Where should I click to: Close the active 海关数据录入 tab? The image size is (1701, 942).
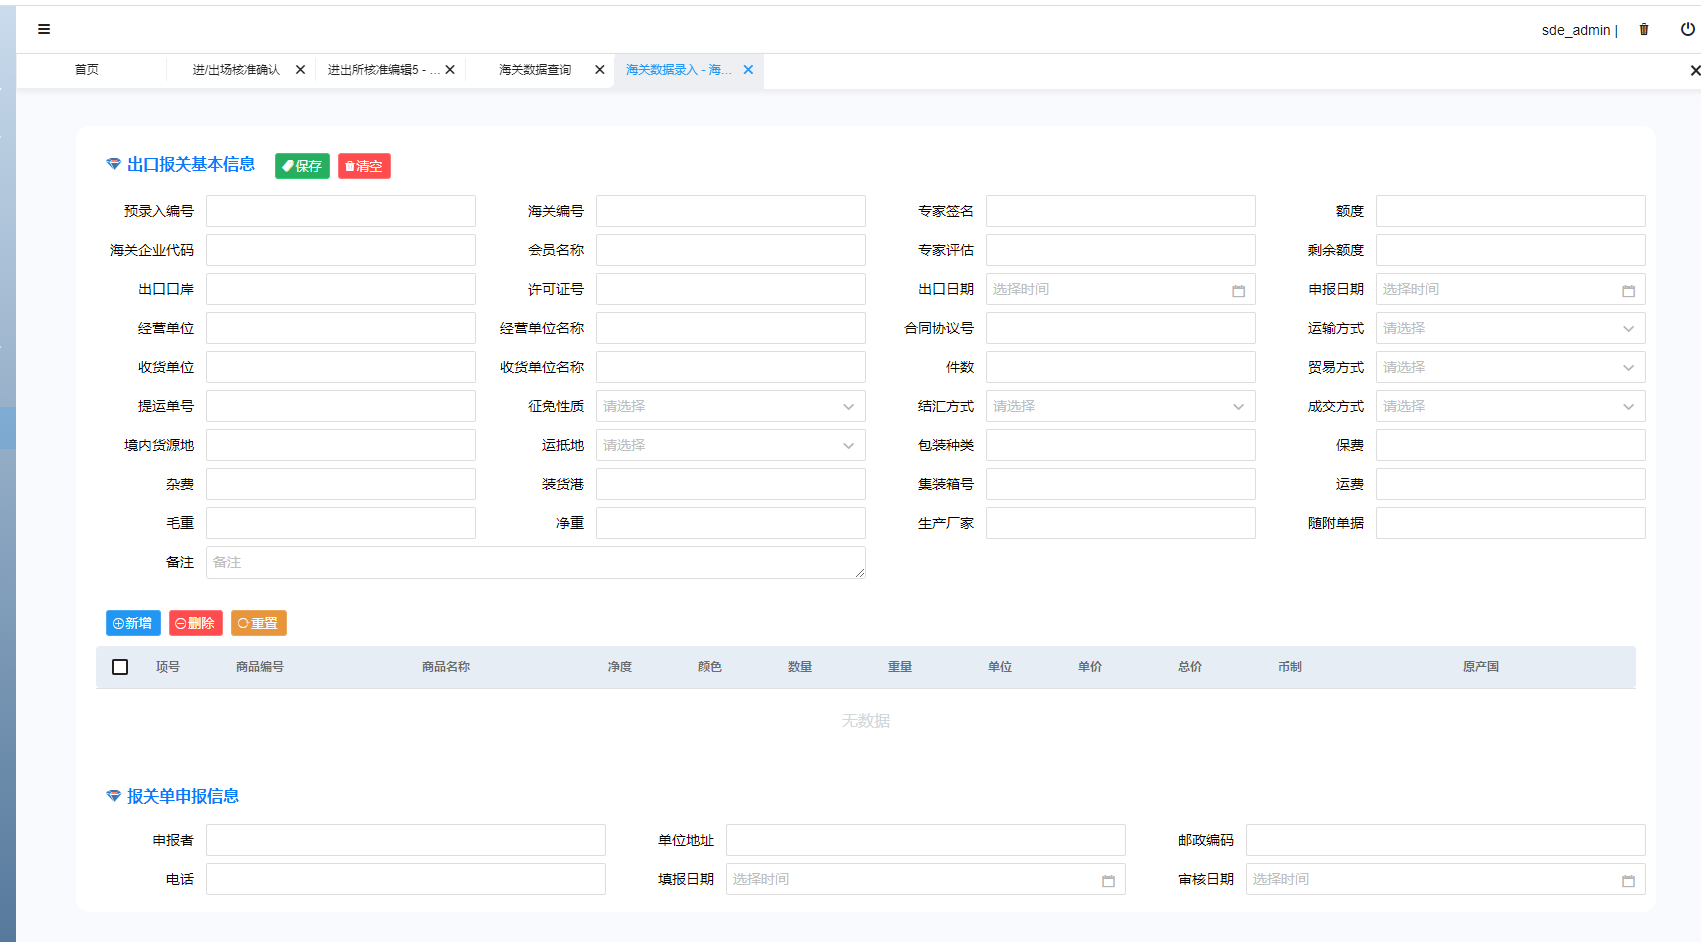click(748, 70)
